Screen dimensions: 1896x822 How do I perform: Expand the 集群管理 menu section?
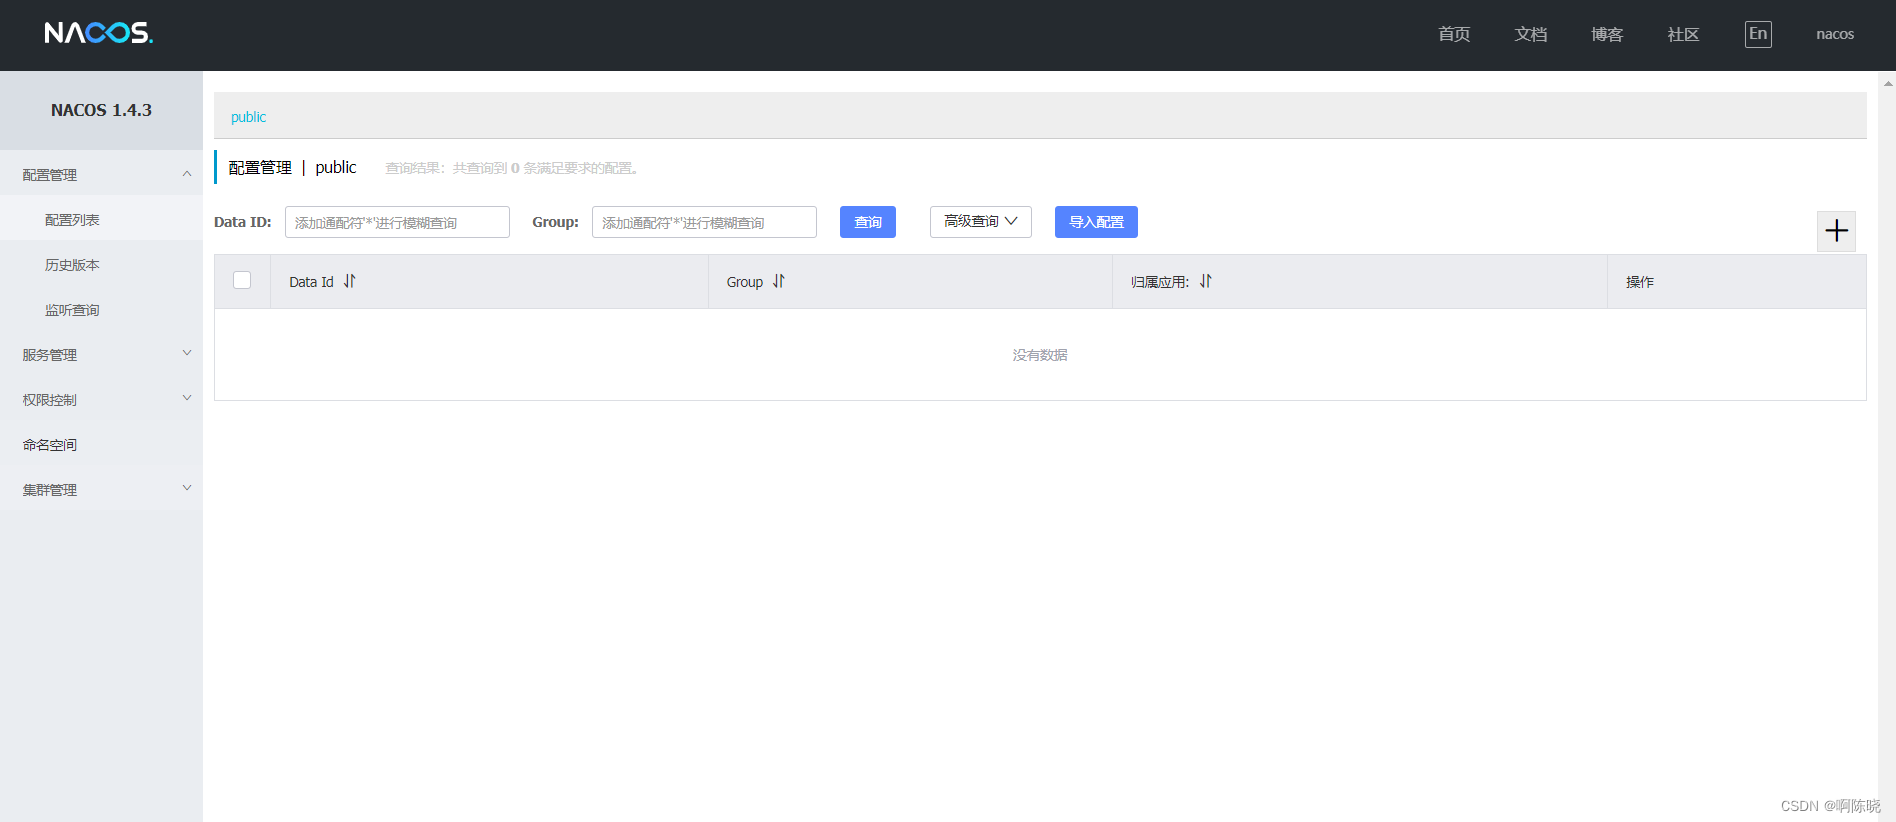click(101, 489)
